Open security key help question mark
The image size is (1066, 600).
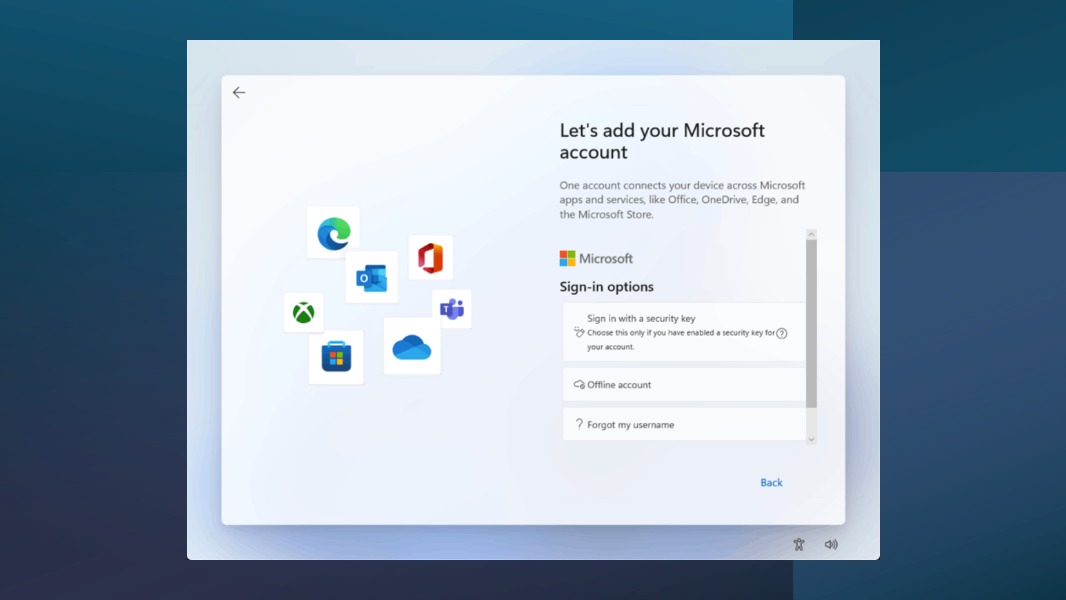click(782, 333)
